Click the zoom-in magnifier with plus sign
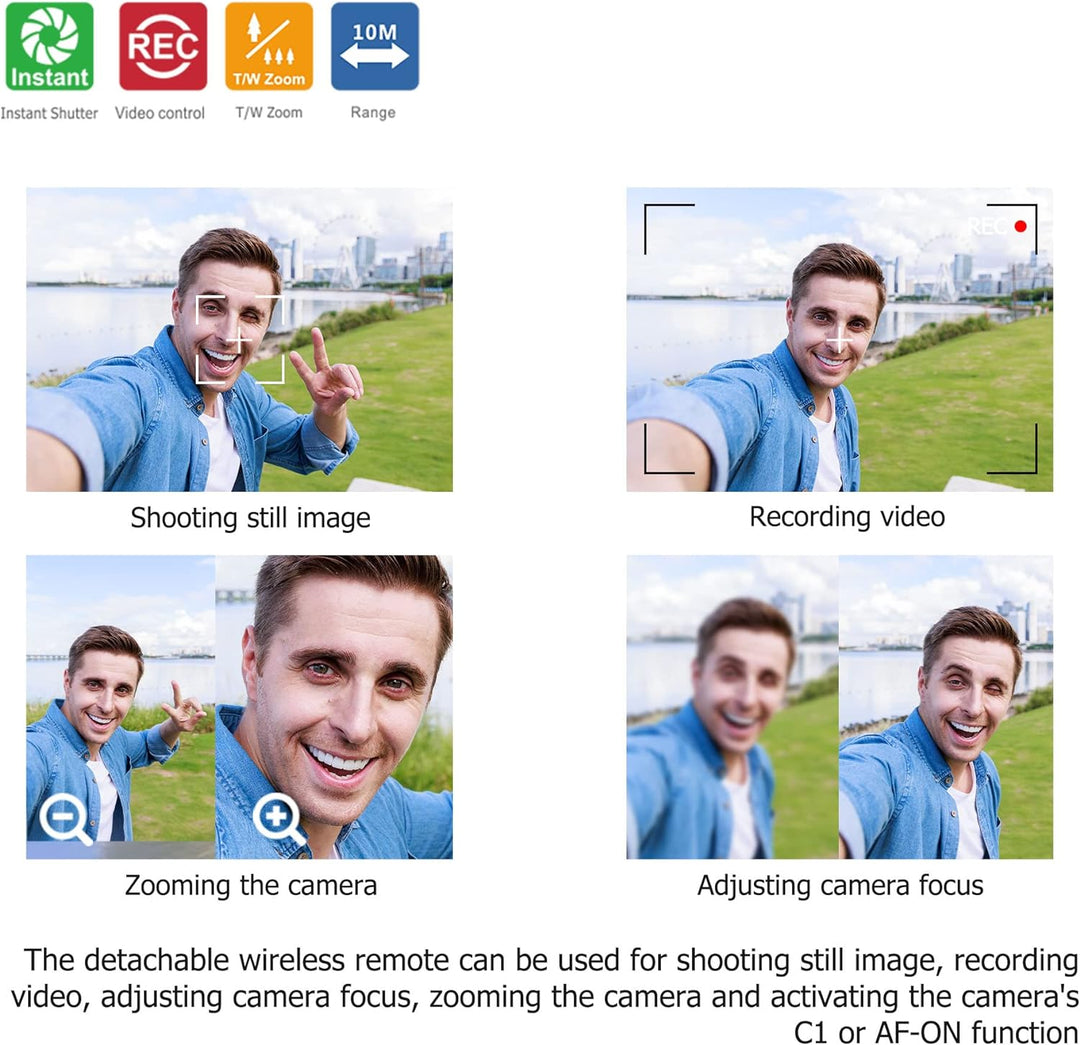Screen dimensions: 1080x1045 tap(278, 820)
